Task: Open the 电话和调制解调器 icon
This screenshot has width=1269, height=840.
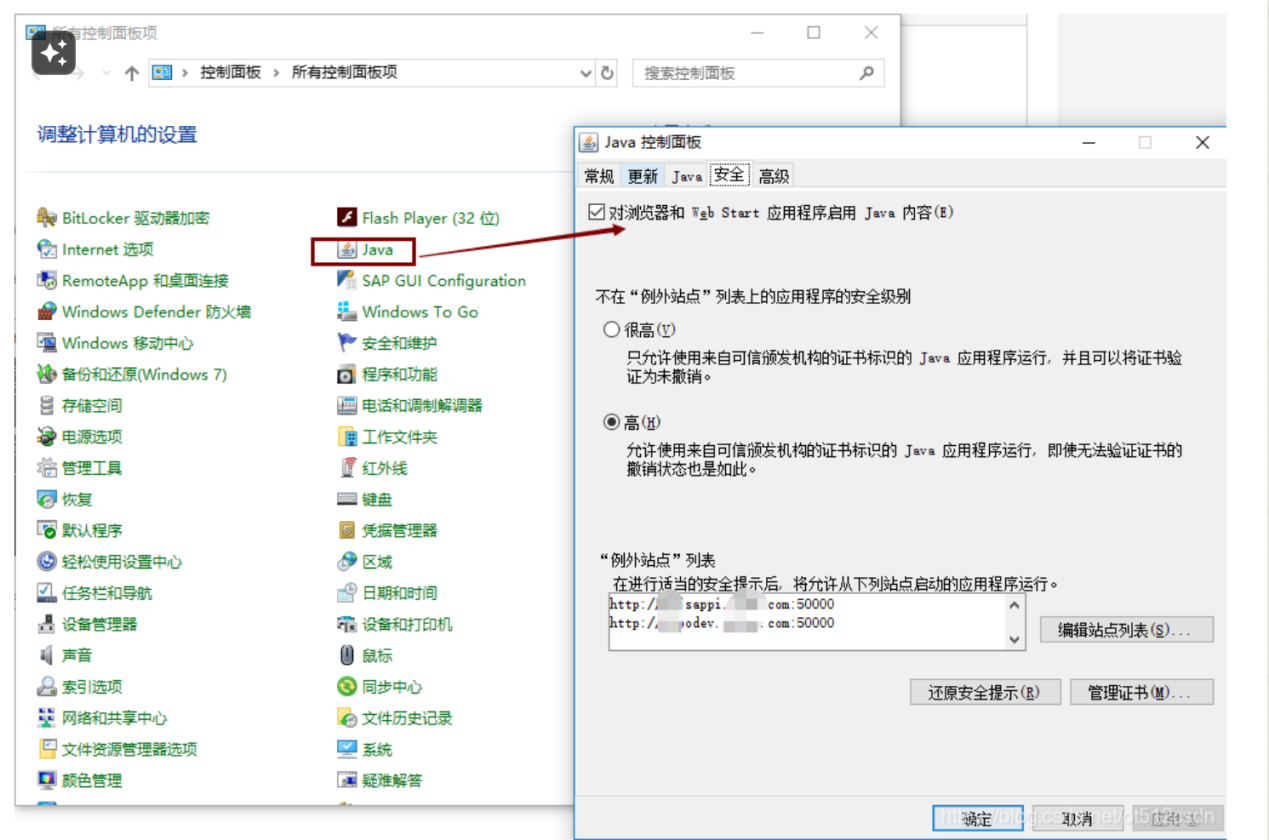Action: point(347,405)
